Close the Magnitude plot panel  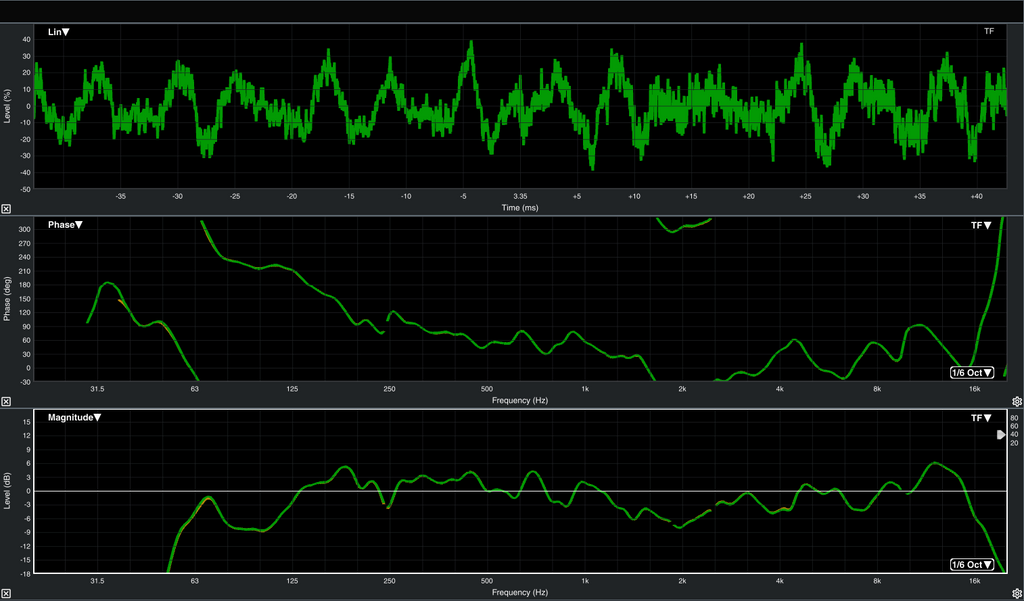[6, 594]
